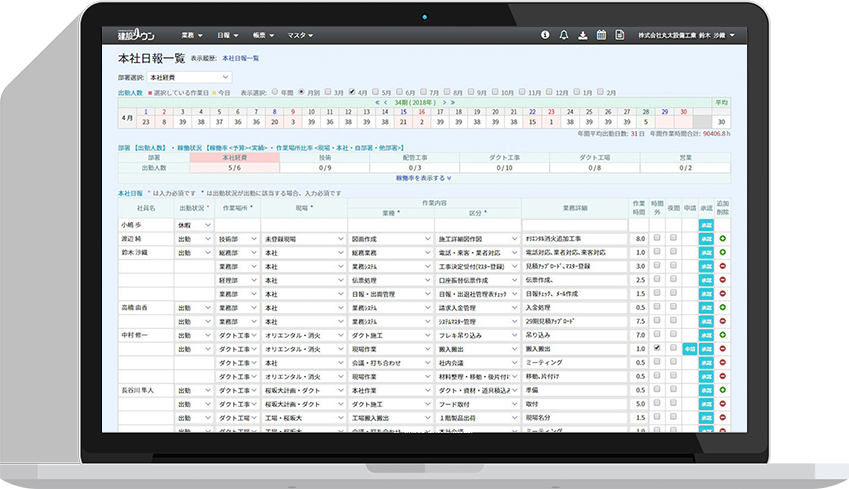Check overtime on the オリエンタル消火追加工事 row

tap(657, 238)
